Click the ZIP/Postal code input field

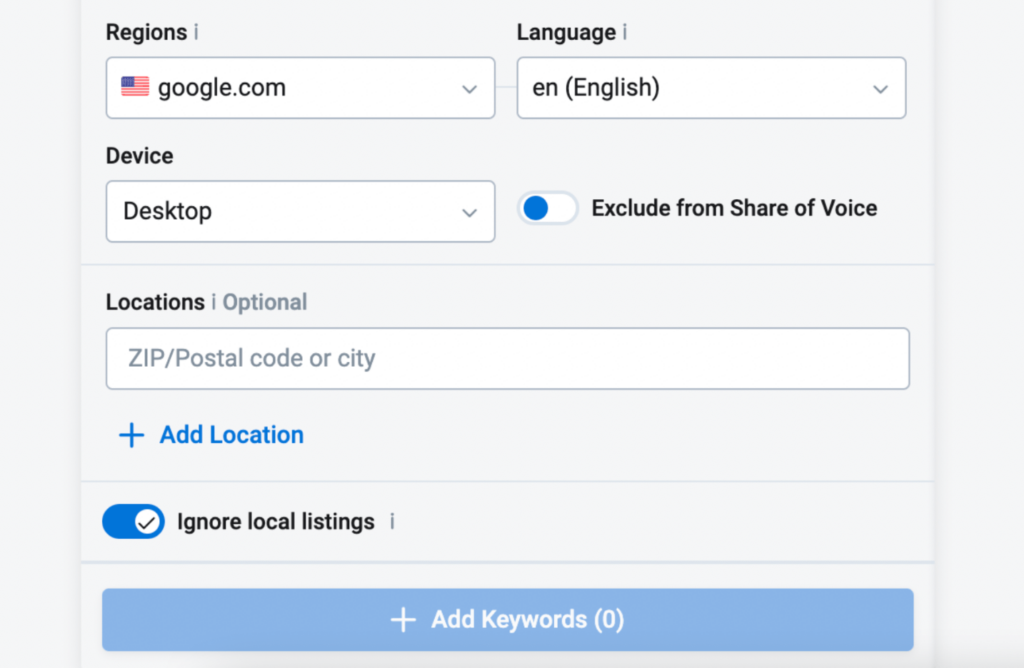pos(507,358)
